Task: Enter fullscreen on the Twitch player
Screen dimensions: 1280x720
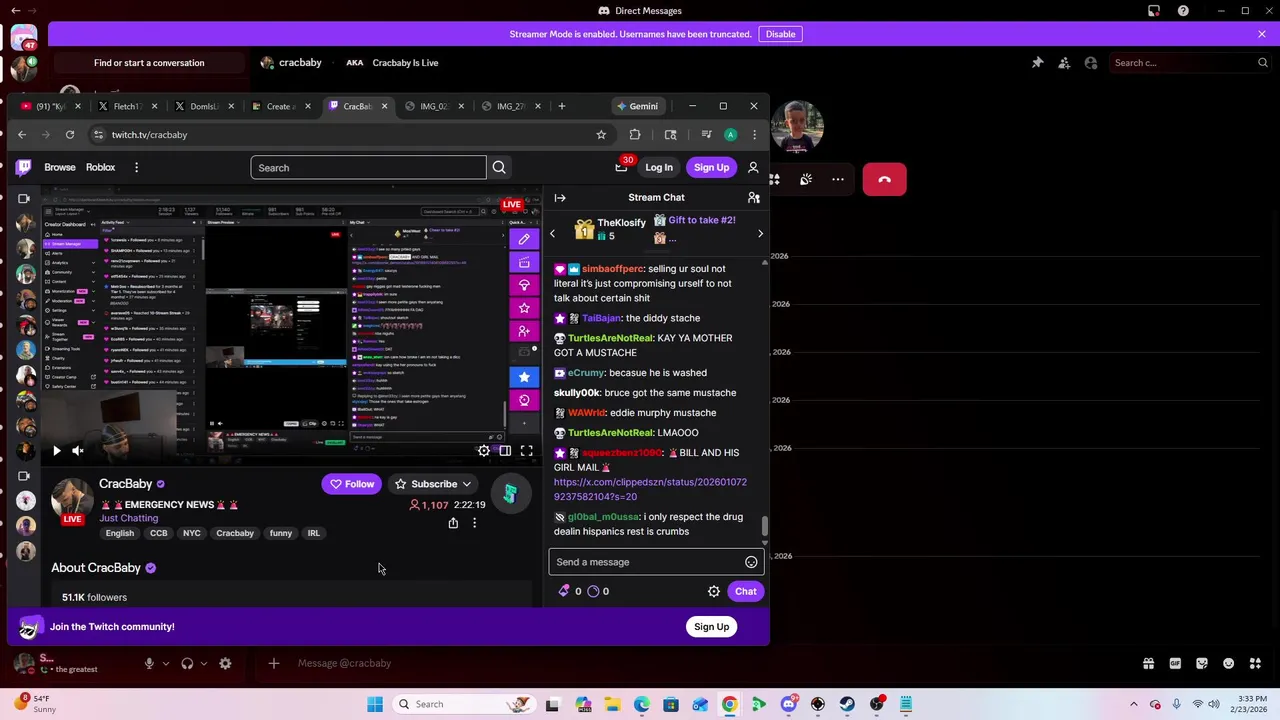Action: tap(527, 451)
